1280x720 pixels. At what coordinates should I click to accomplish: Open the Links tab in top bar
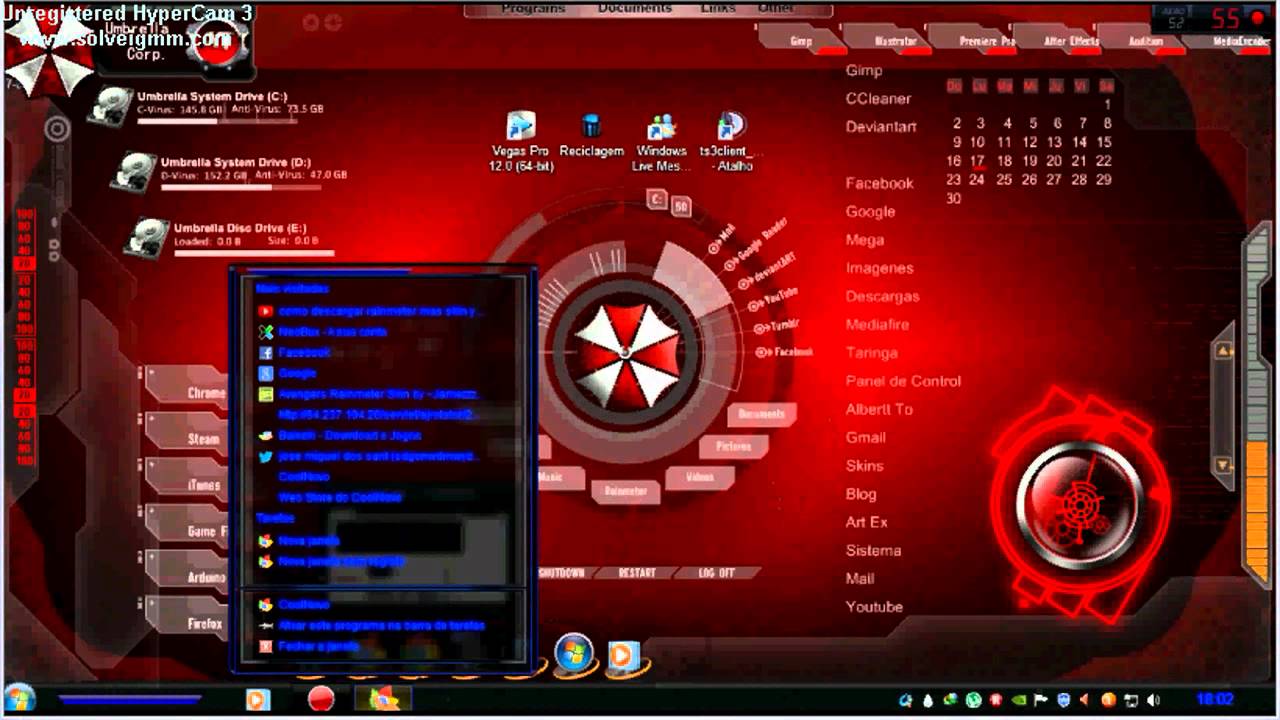pos(718,8)
